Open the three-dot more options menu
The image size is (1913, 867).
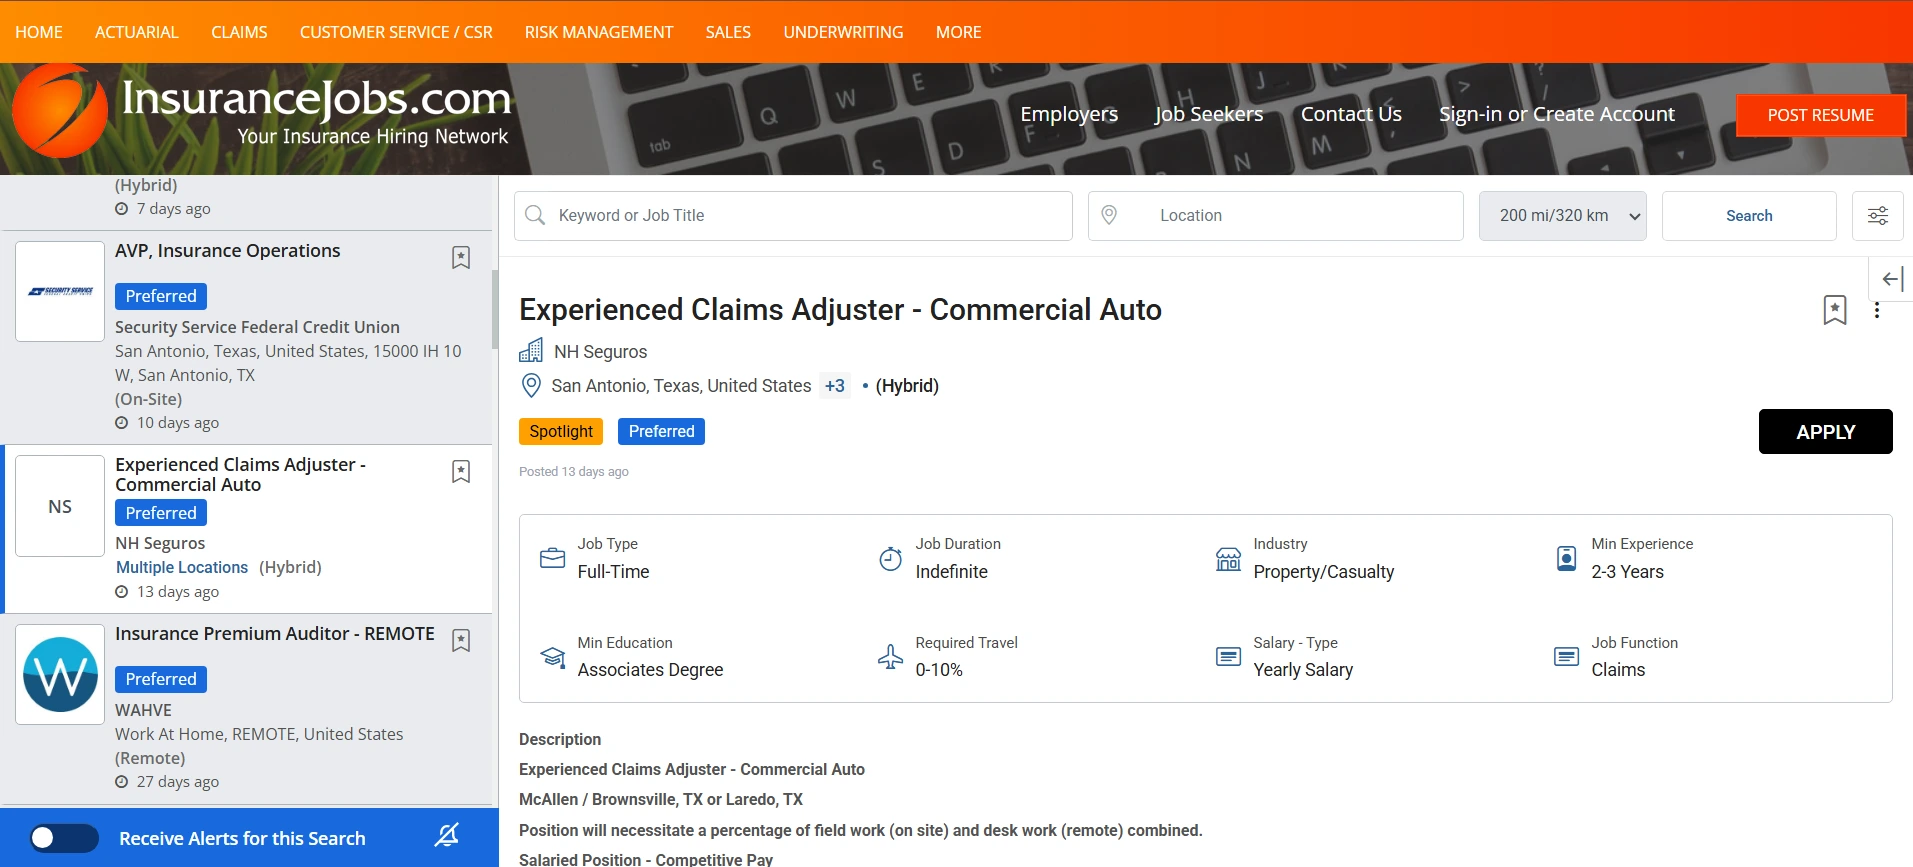(1877, 311)
